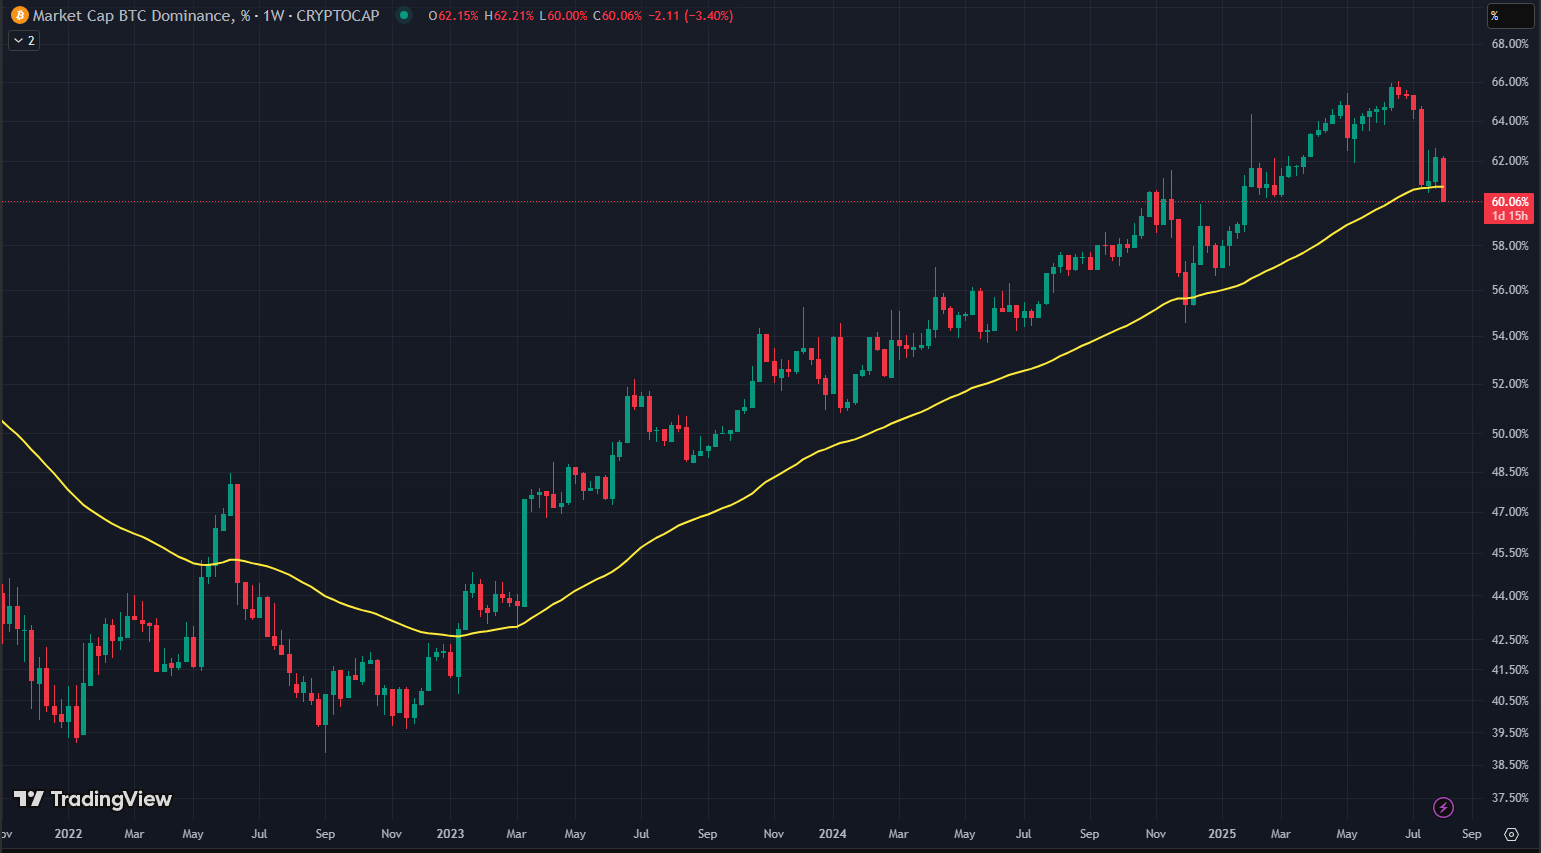Click the 37.50% price axis label
Viewport: 1541px width, 853px height.
[1510, 798]
